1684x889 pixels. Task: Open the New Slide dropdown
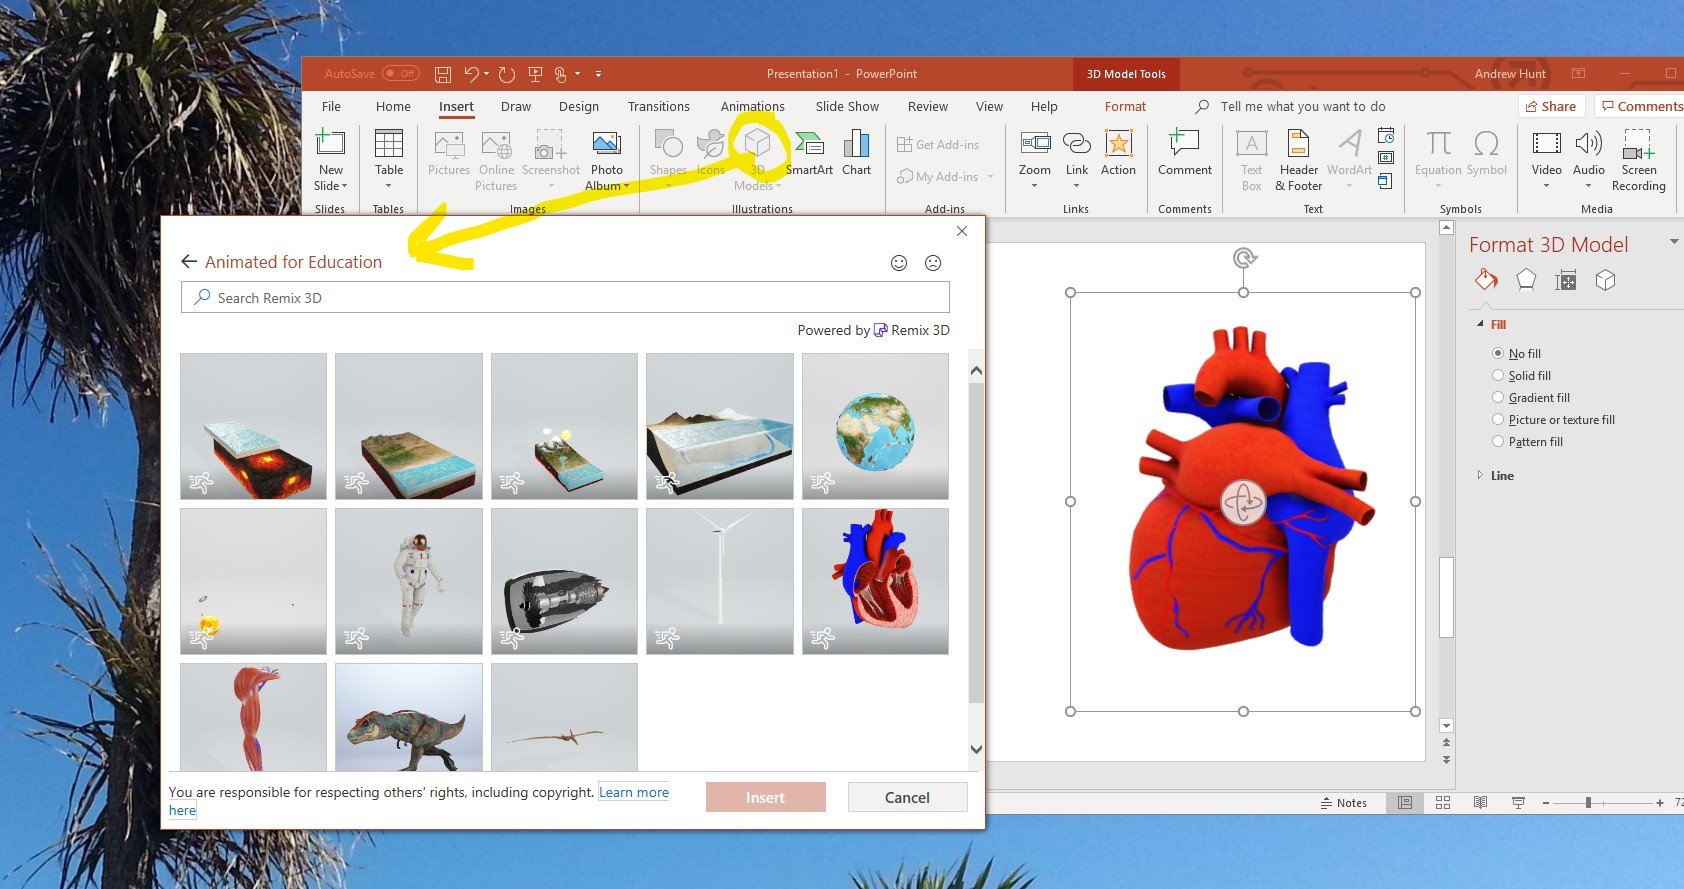[x=331, y=186]
